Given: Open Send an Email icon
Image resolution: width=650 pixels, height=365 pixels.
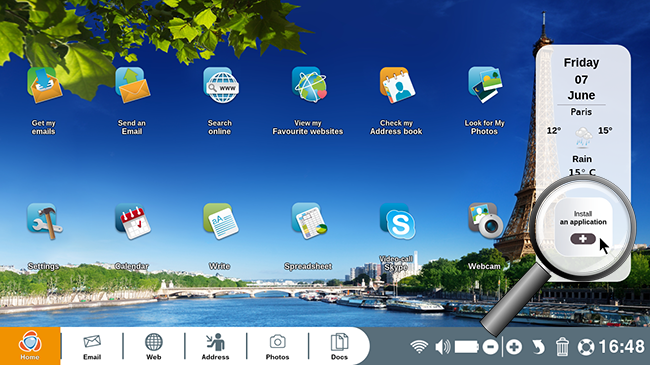Looking at the screenshot, I should pos(133,85).
